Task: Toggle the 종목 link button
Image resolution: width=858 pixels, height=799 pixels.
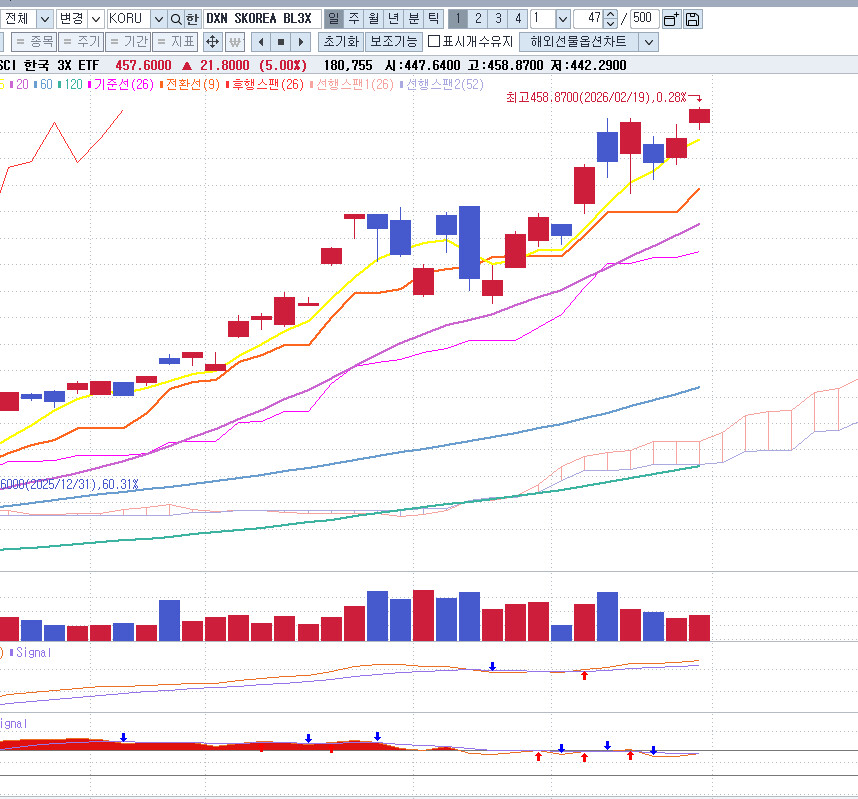Action: pos(34,42)
